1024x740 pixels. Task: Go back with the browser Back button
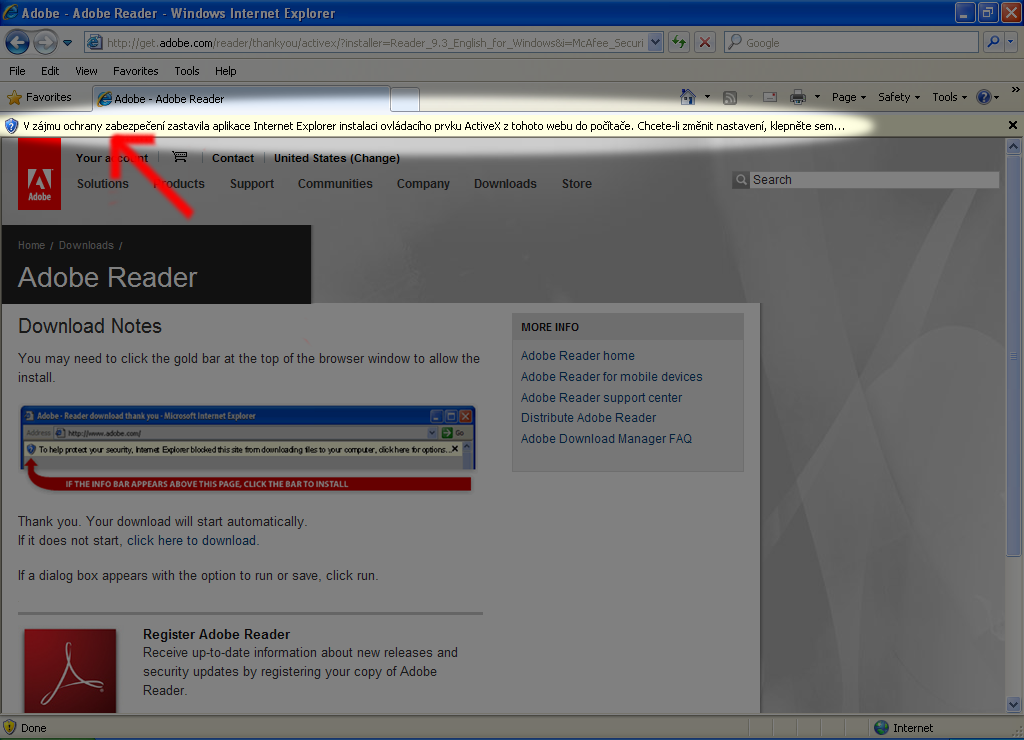[18, 43]
